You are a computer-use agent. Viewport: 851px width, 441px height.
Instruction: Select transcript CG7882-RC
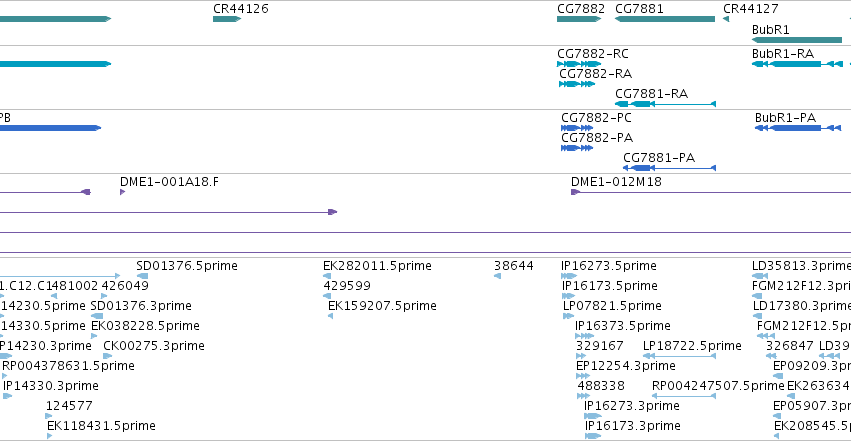pos(579,64)
